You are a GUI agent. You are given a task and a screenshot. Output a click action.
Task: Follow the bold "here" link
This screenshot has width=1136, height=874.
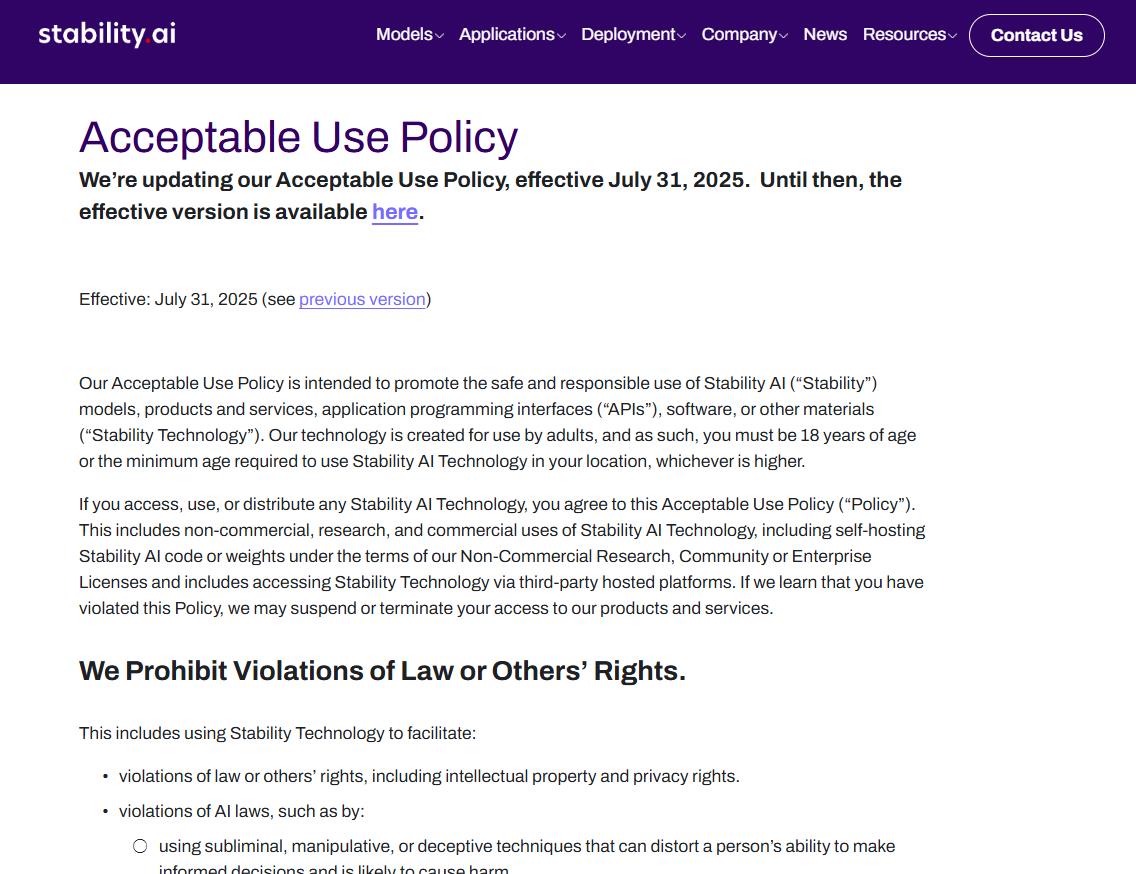(x=395, y=212)
